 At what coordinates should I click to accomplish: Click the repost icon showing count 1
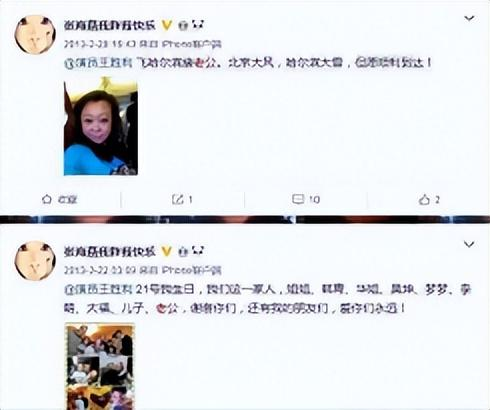178,199
